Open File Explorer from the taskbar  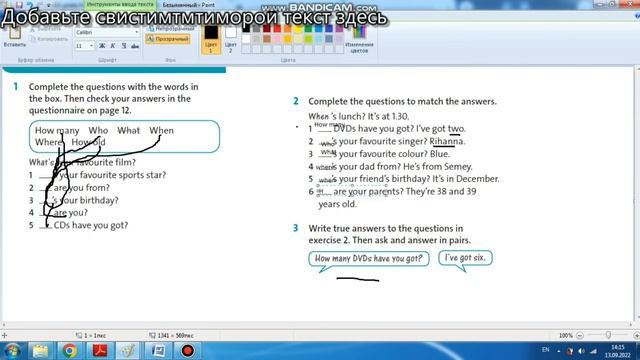(x=40, y=351)
